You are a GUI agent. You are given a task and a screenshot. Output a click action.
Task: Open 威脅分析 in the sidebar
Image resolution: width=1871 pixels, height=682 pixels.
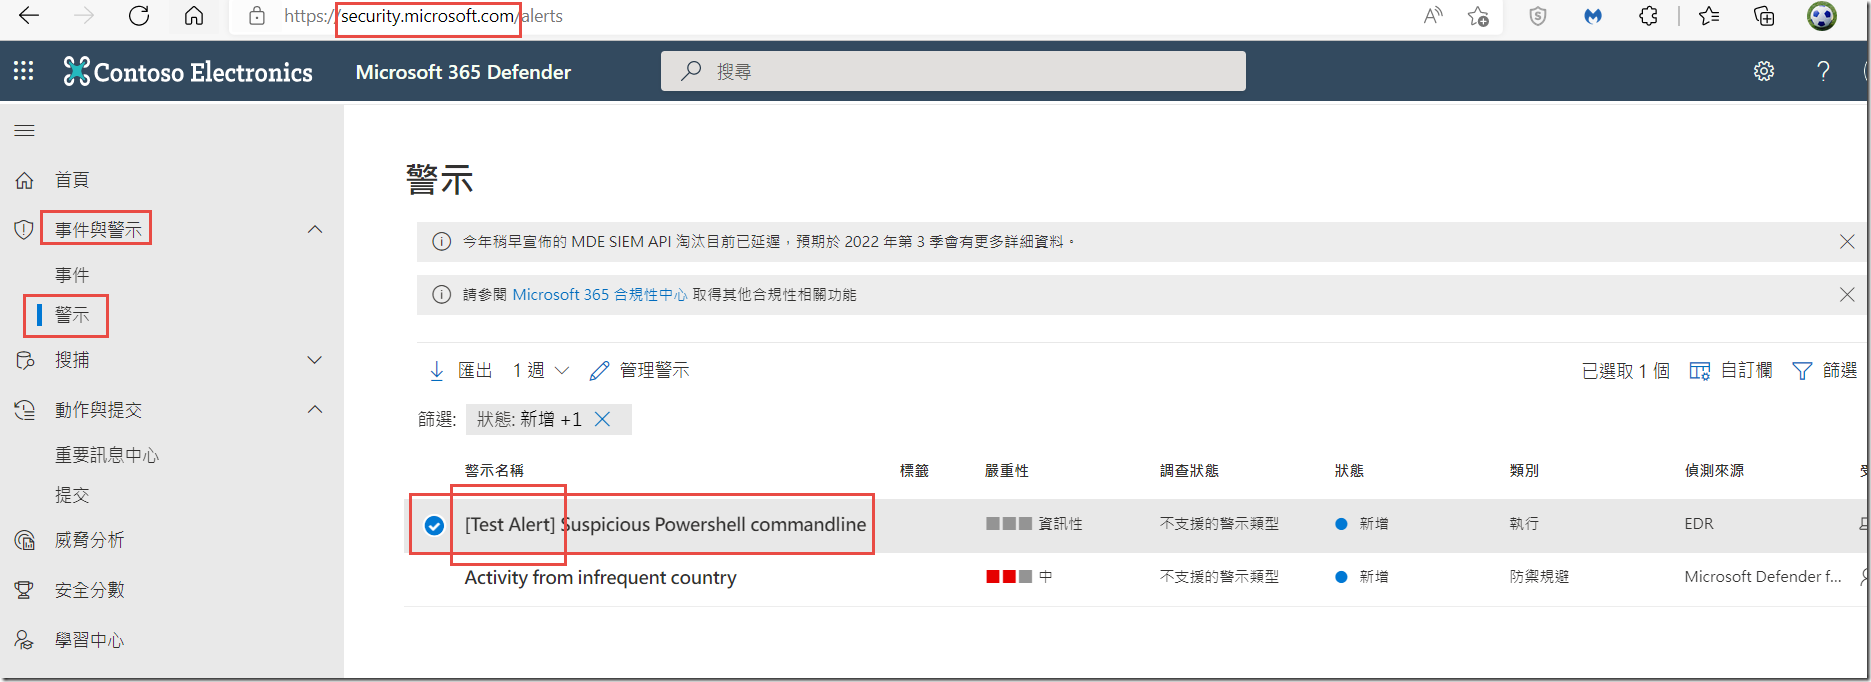click(90, 540)
